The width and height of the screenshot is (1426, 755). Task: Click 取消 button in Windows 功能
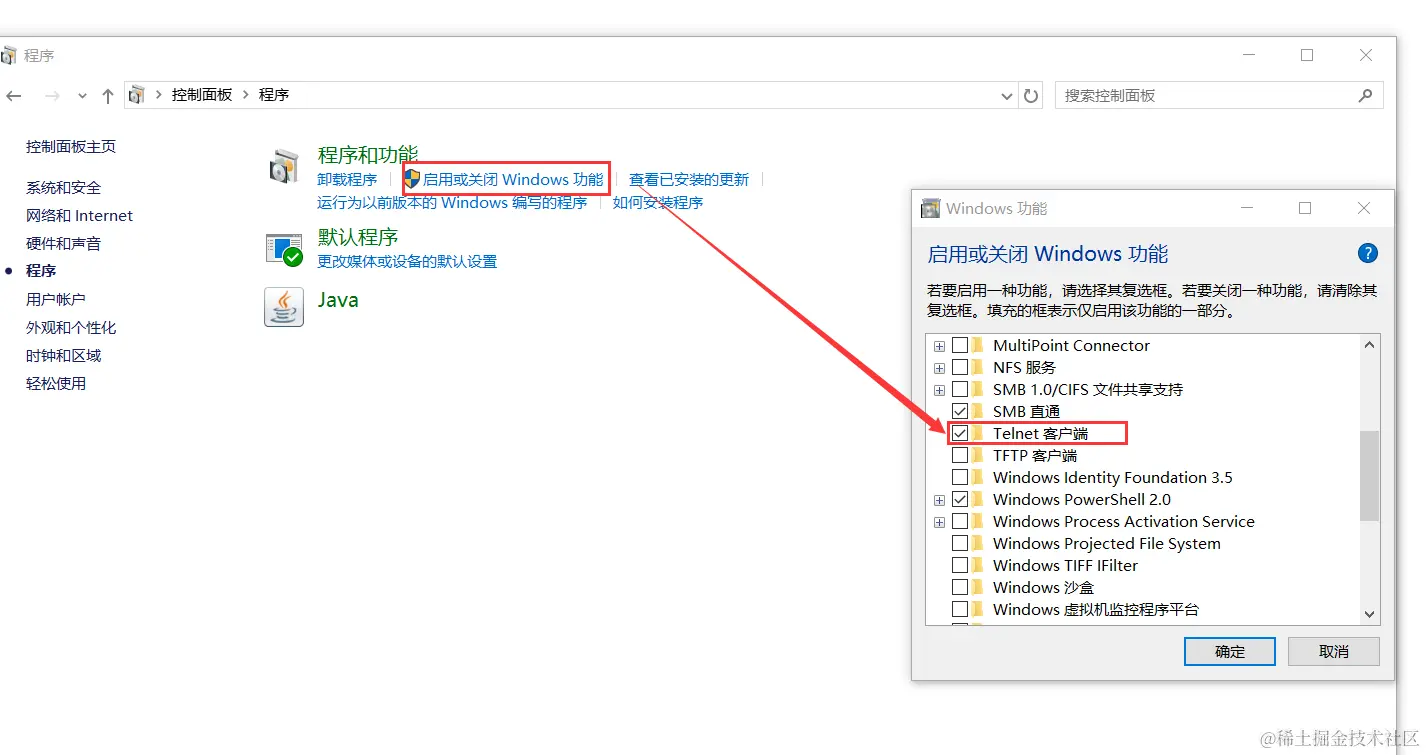(x=1334, y=652)
